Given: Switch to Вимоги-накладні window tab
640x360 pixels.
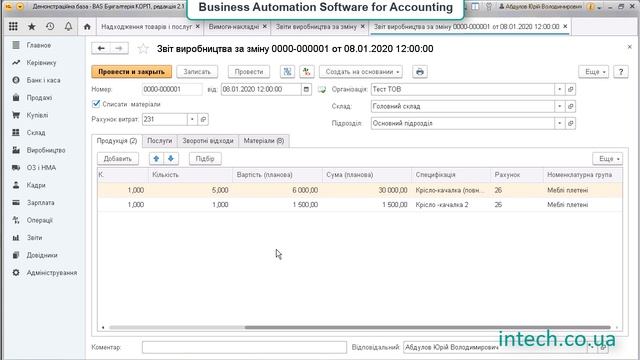Looking at the screenshot, I should click(234, 27).
